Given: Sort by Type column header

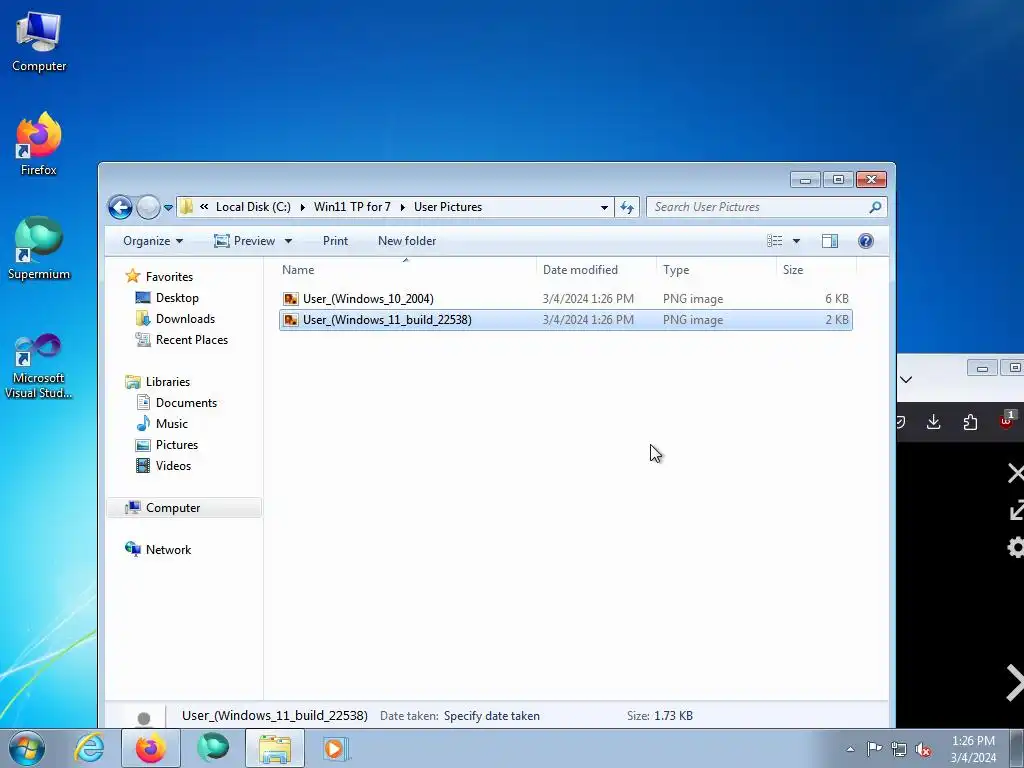Looking at the screenshot, I should pos(716,270).
